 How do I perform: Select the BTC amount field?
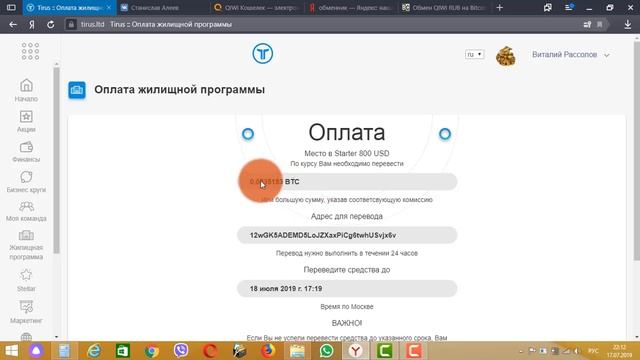click(347, 182)
